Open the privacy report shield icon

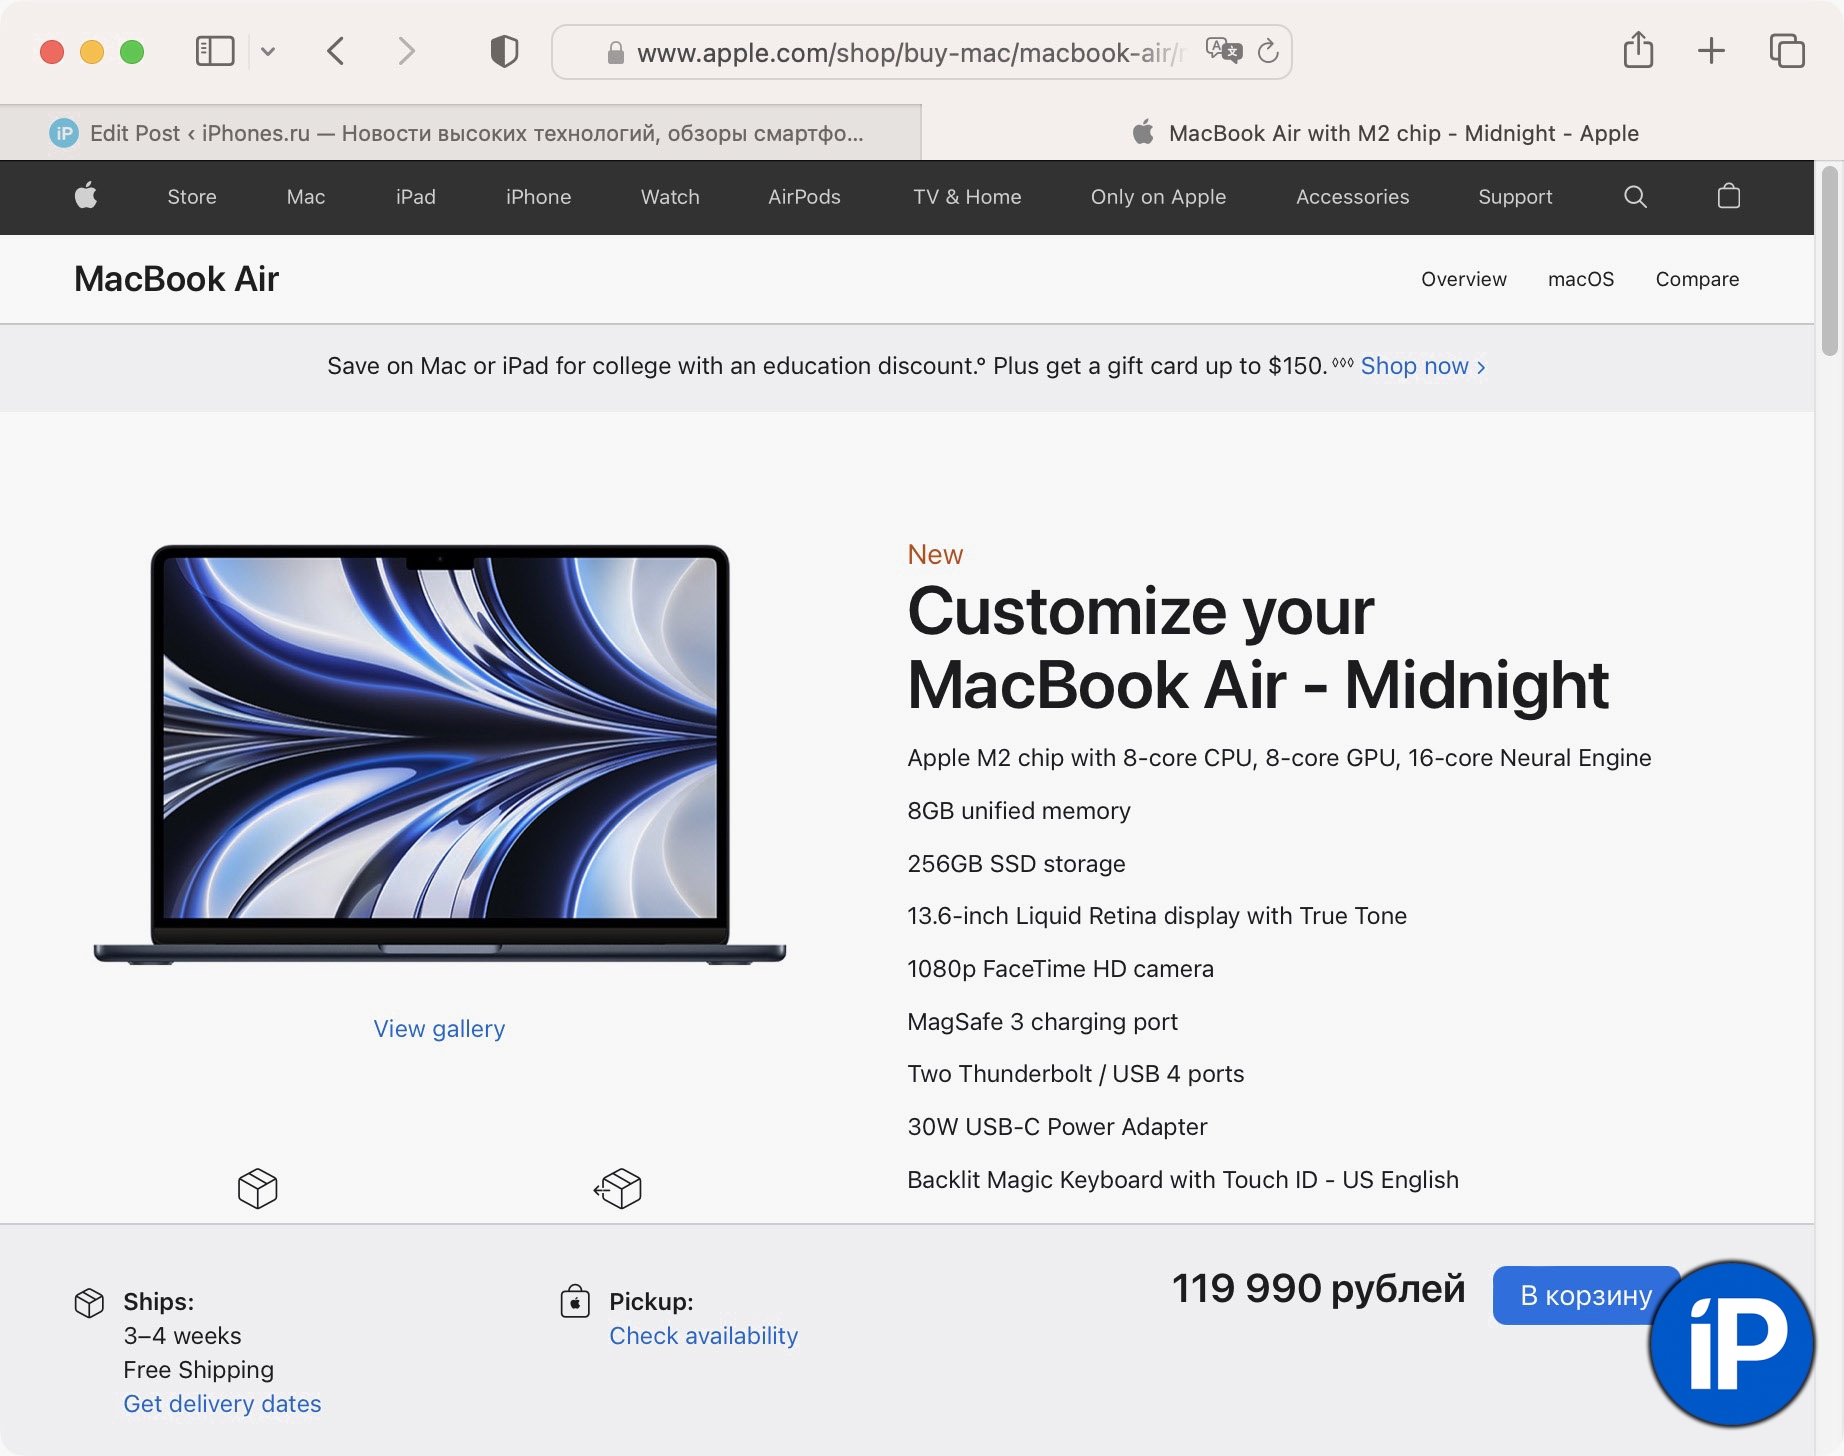click(x=505, y=51)
